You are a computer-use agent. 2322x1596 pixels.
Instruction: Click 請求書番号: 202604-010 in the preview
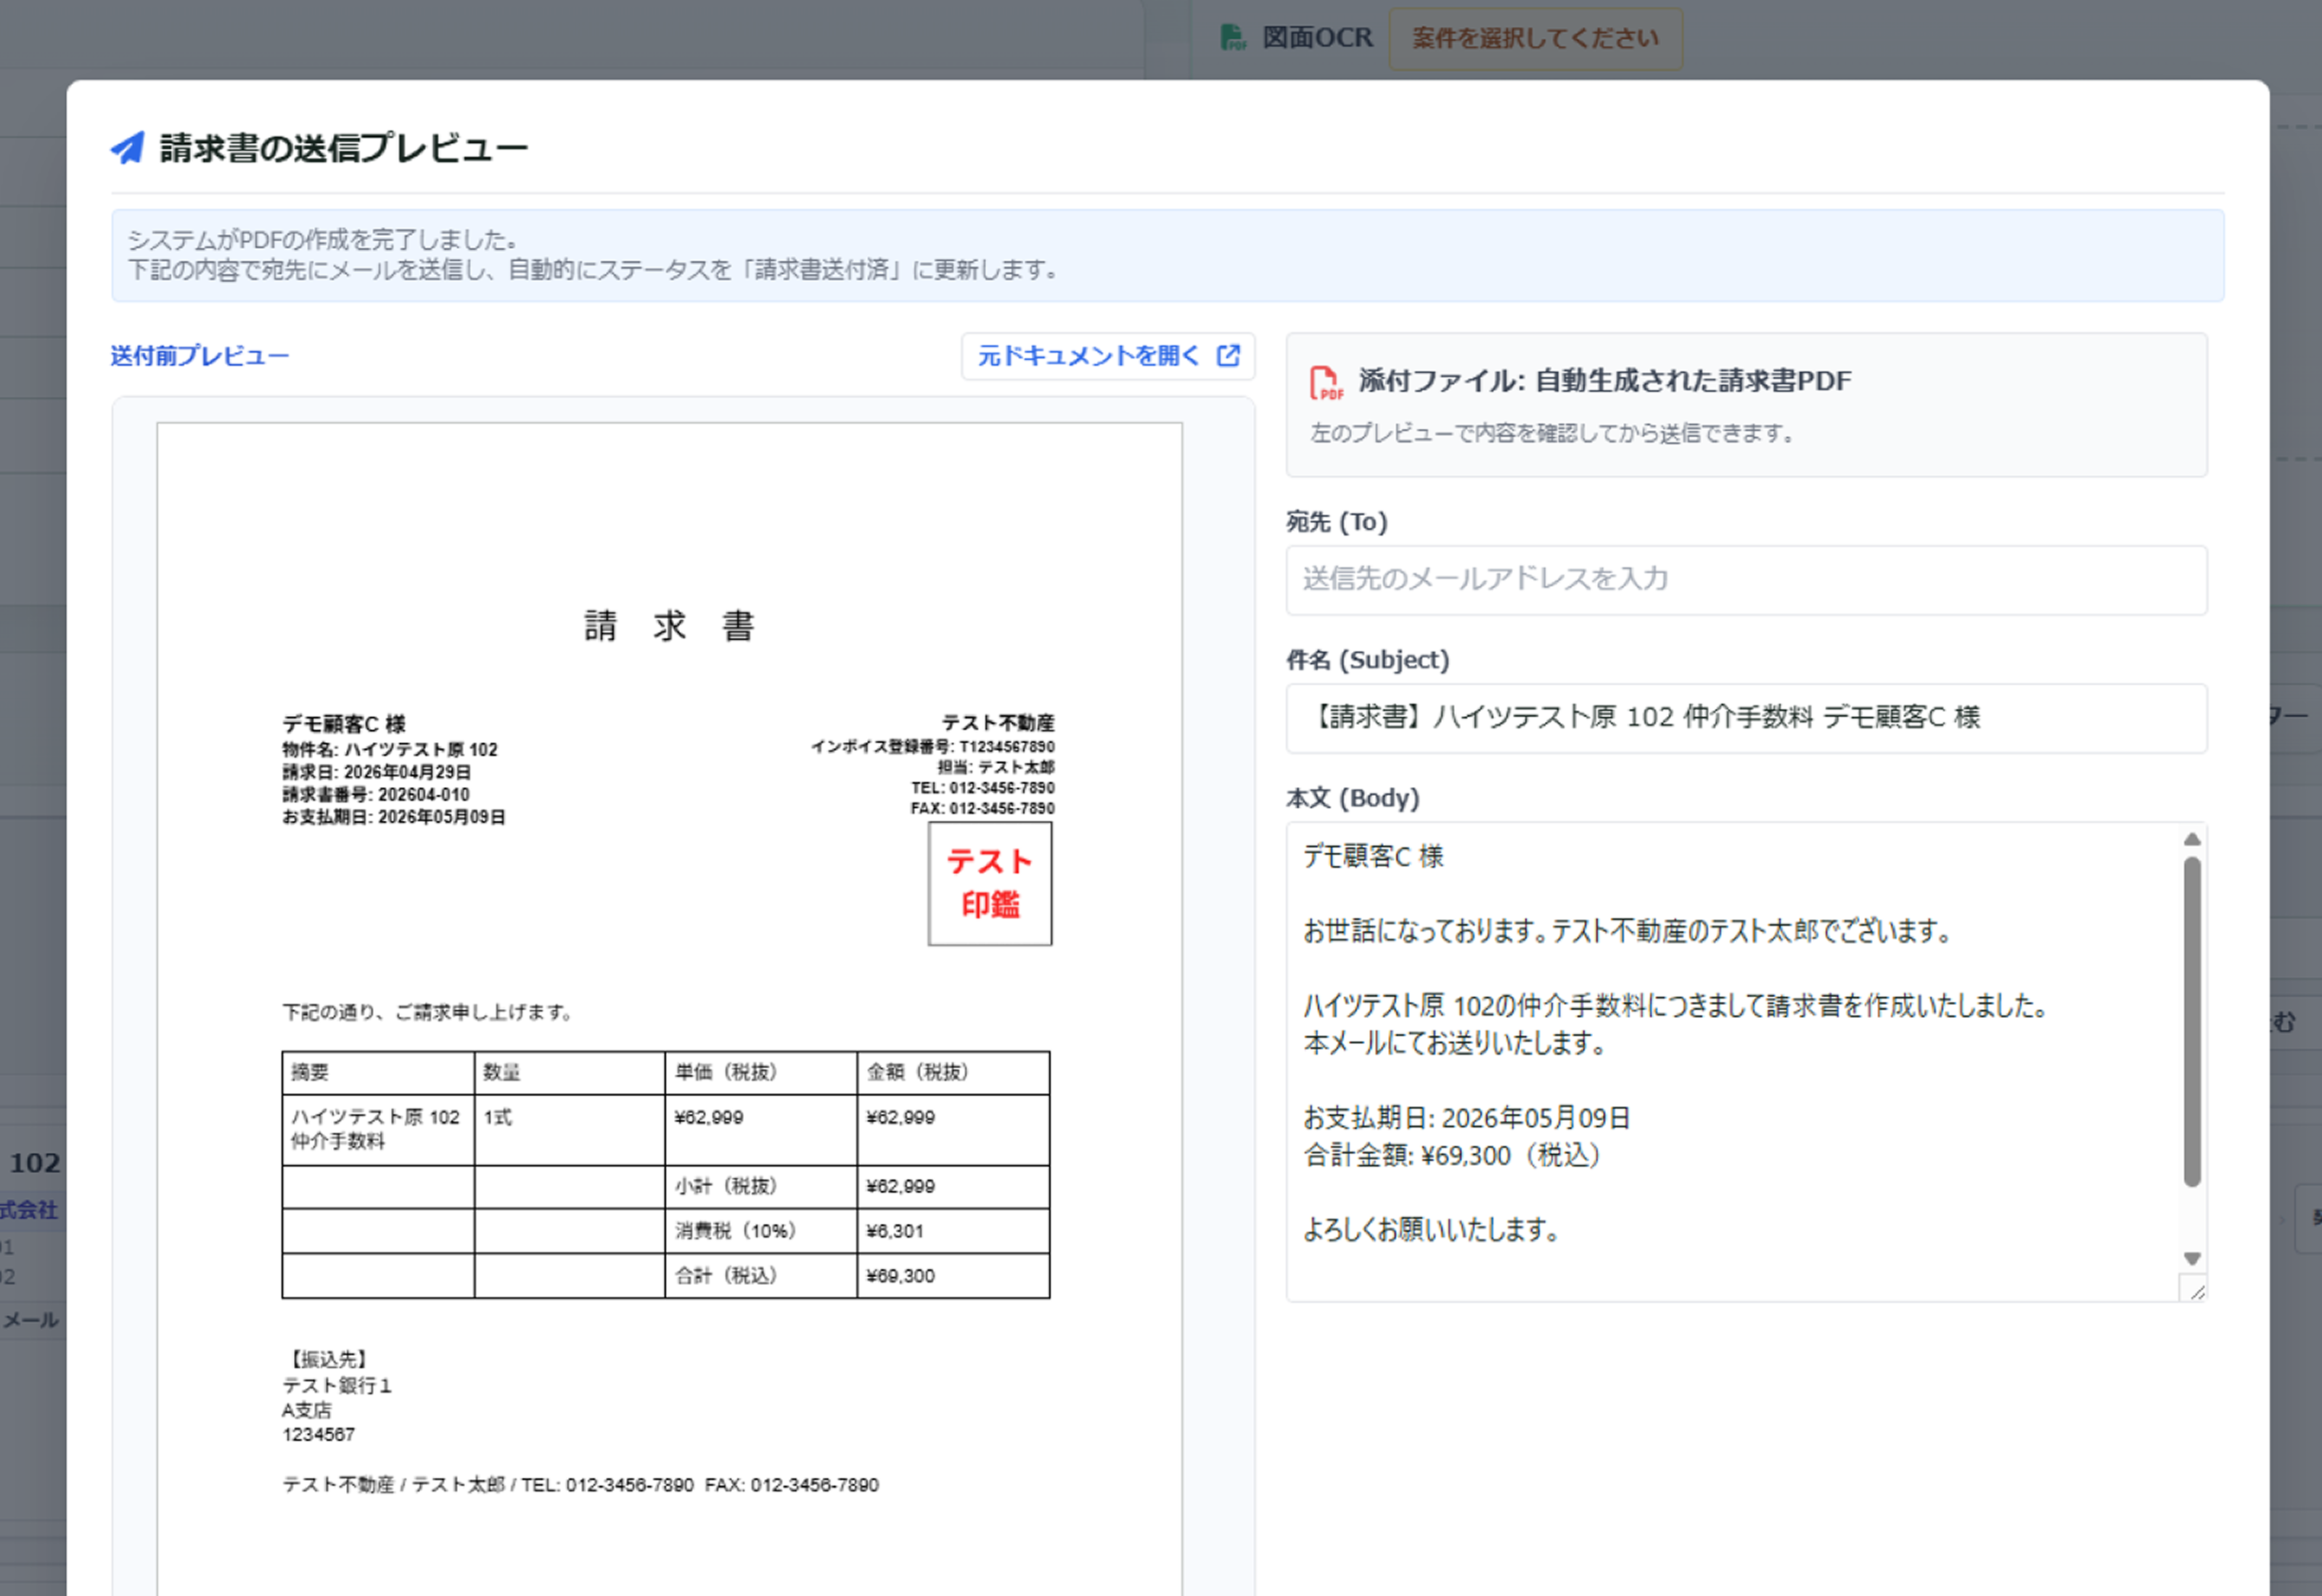click(376, 794)
